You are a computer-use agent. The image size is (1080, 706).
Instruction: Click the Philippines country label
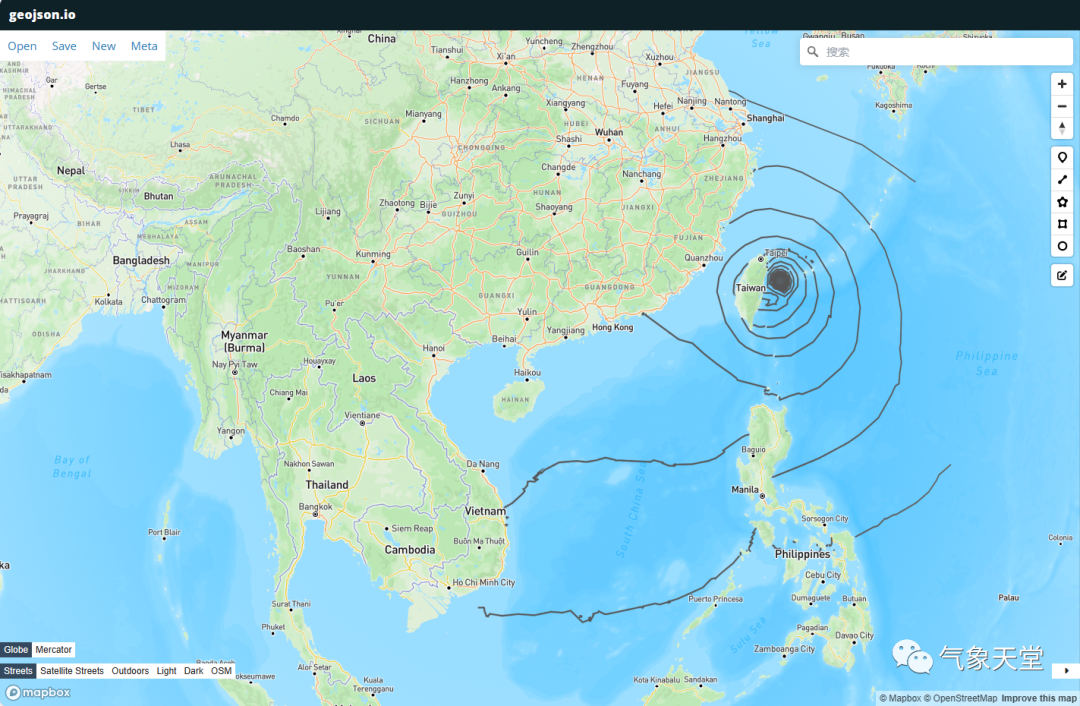[x=802, y=554]
